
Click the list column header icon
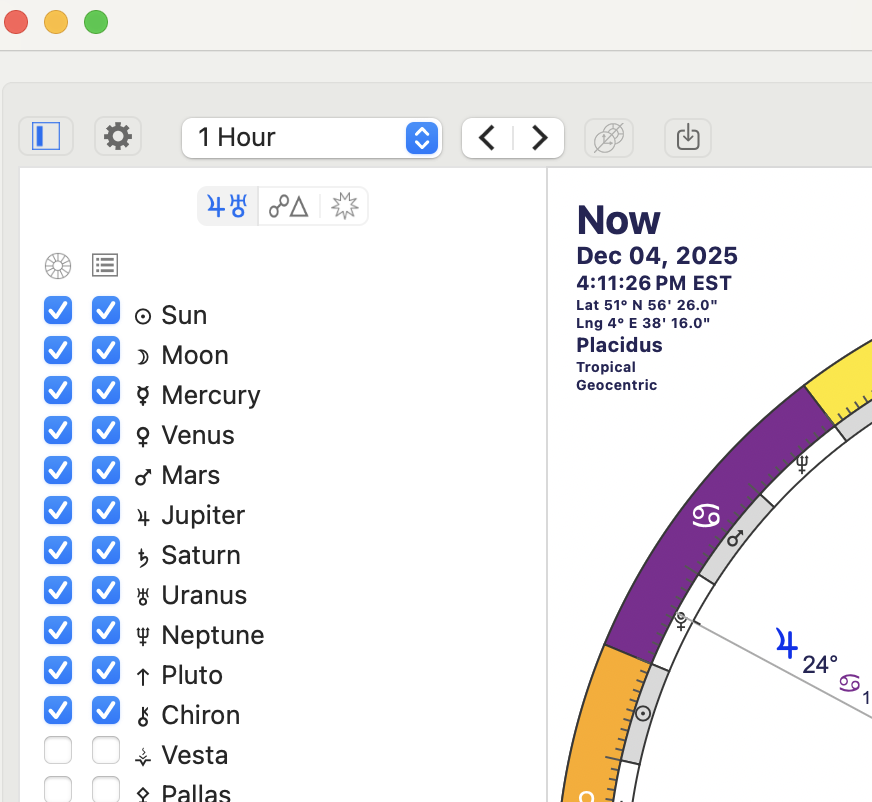[x=105, y=265]
